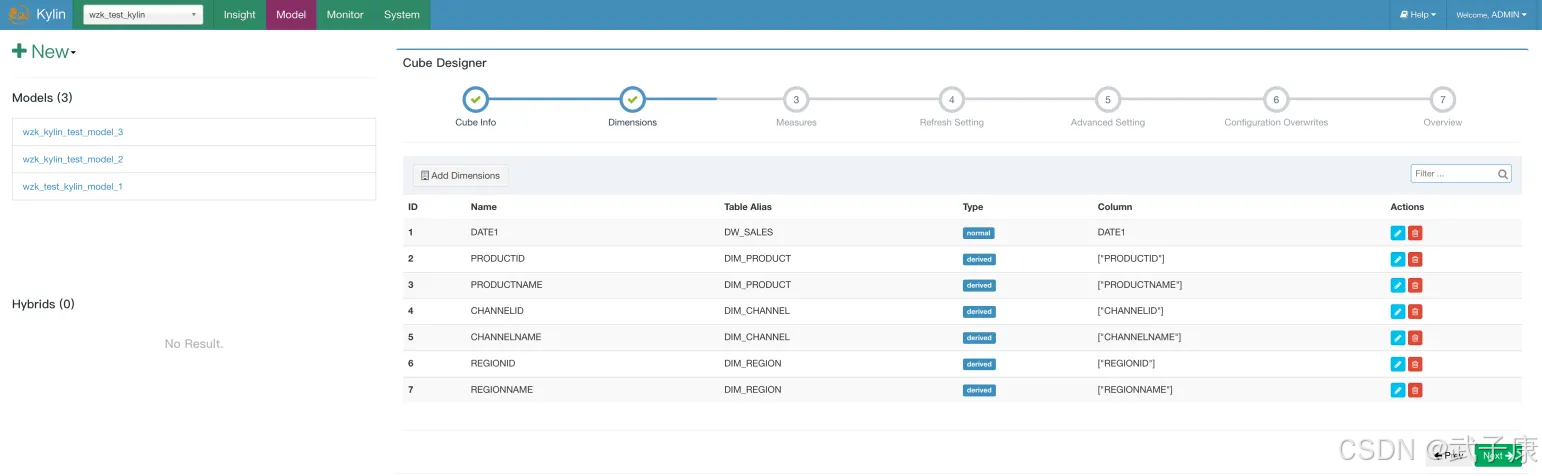This screenshot has height=476, width=1542.
Task: Click the filter search magnifier icon
Action: tap(1502, 174)
